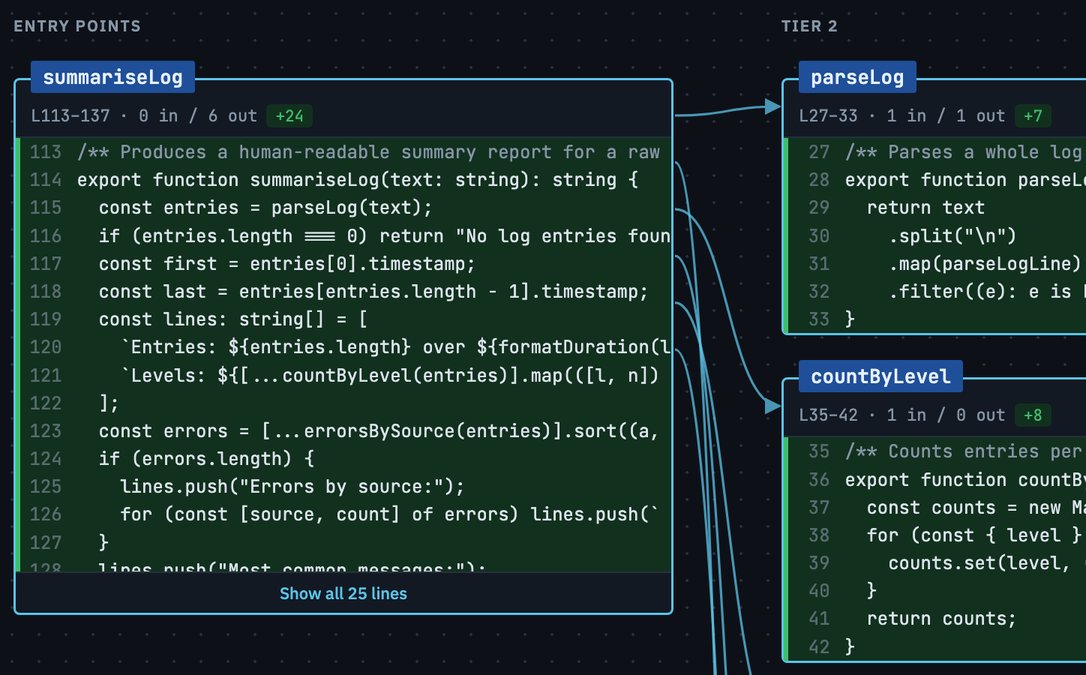Click line 113 comment in summariseLog
The image size is (1086, 675).
(x=346, y=152)
